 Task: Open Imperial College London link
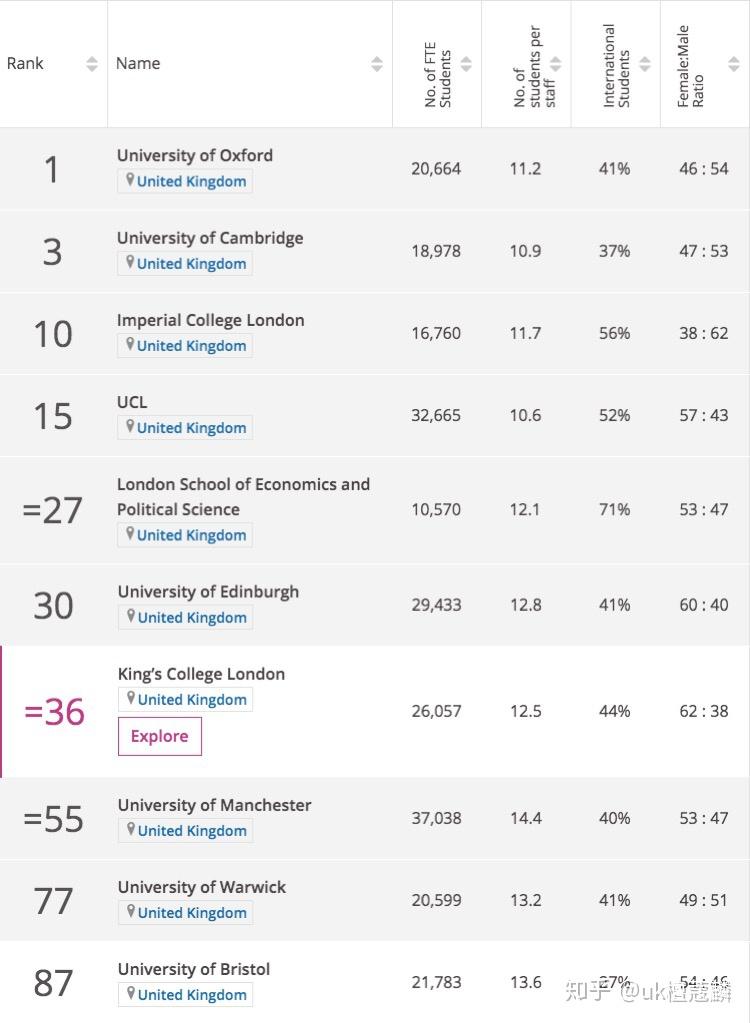210,320
